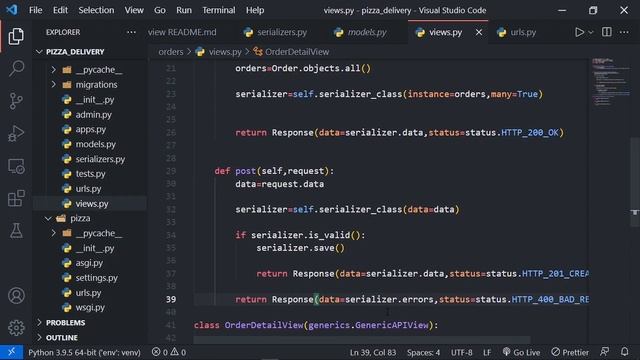Open the Source Control view icon
This screenshot has width=640, height=360.
[x=16, y=101]
